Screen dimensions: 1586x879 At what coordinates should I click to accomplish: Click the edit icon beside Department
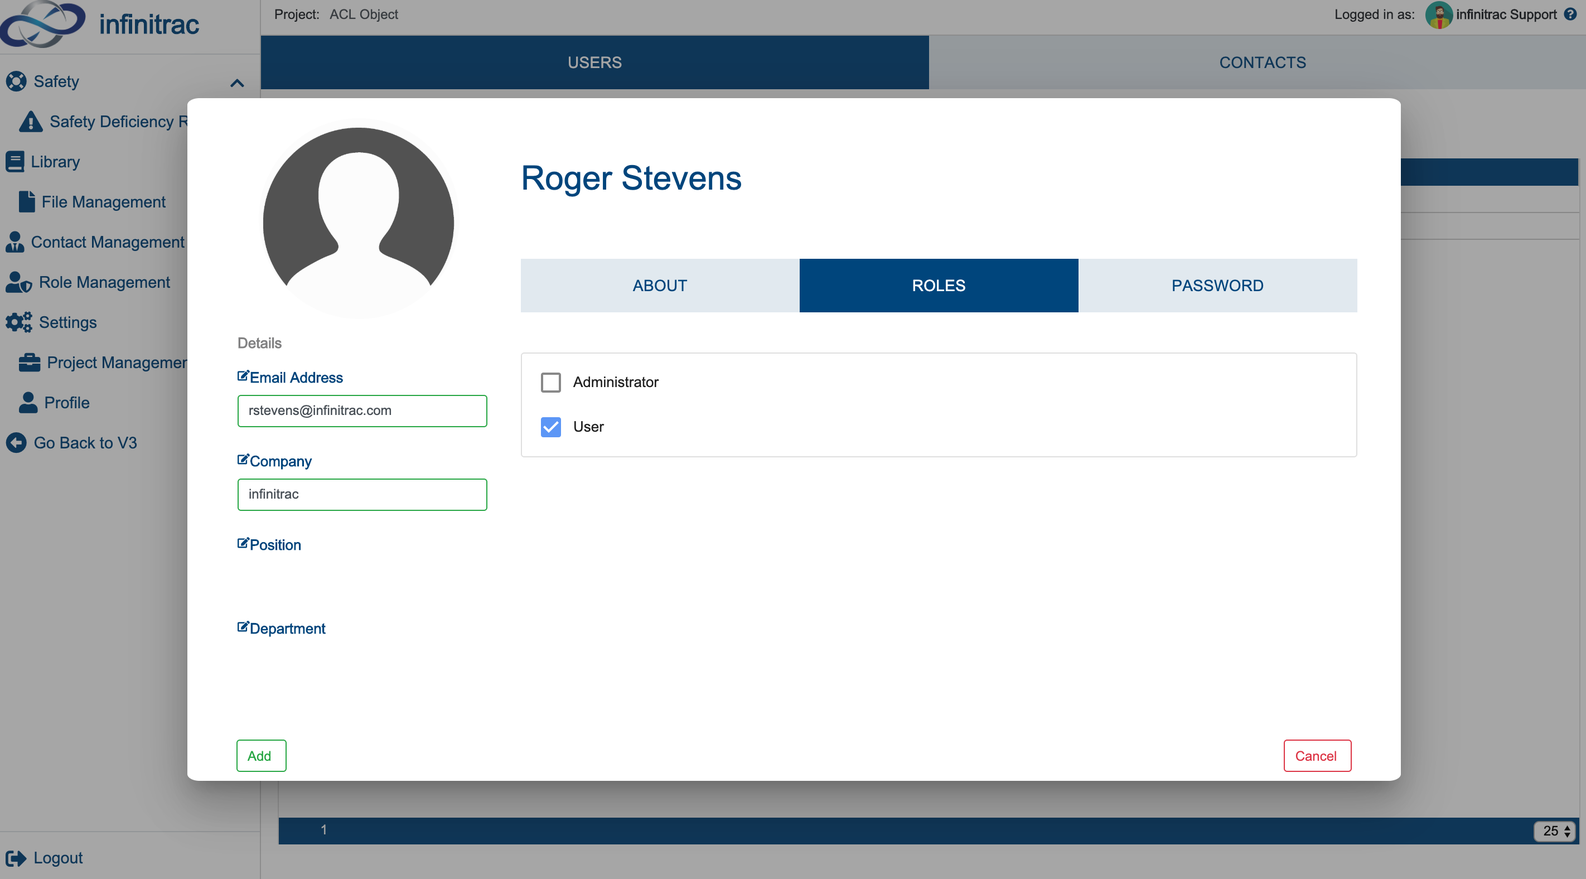coord(242,627)
